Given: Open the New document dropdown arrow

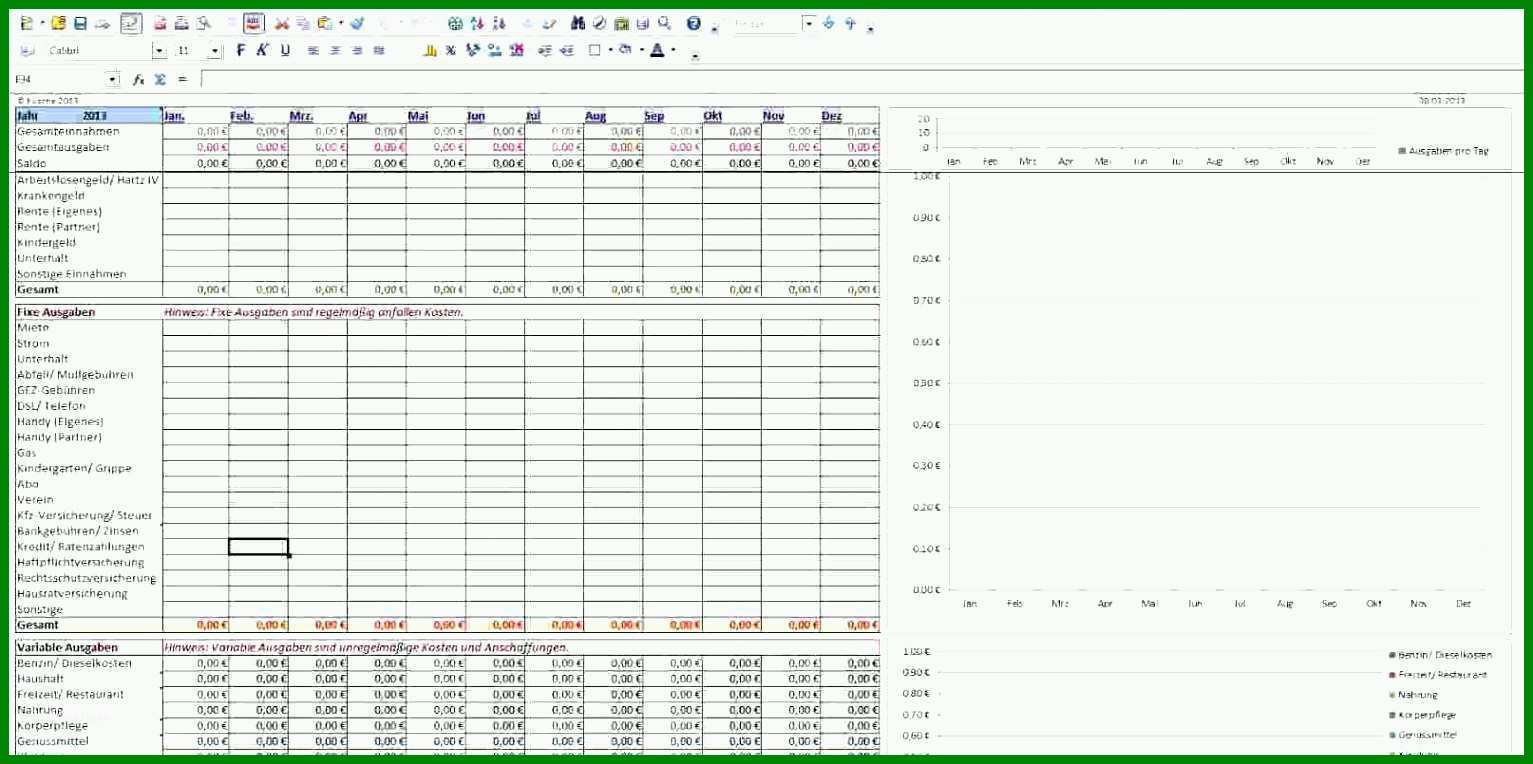Looking at the screenshot, I should (43, 23).
